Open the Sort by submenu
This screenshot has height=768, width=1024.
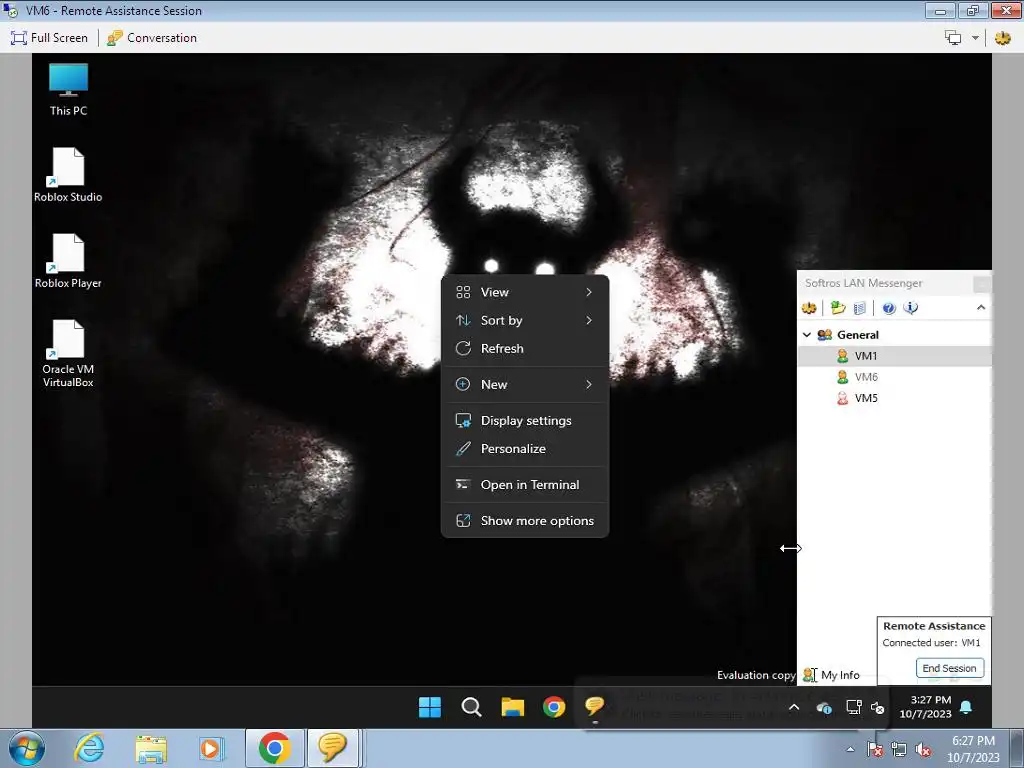(x=525, y=320)
